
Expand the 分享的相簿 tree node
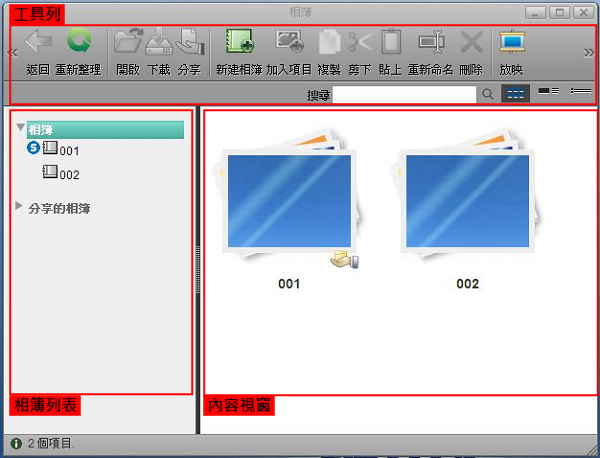point(21,207)
